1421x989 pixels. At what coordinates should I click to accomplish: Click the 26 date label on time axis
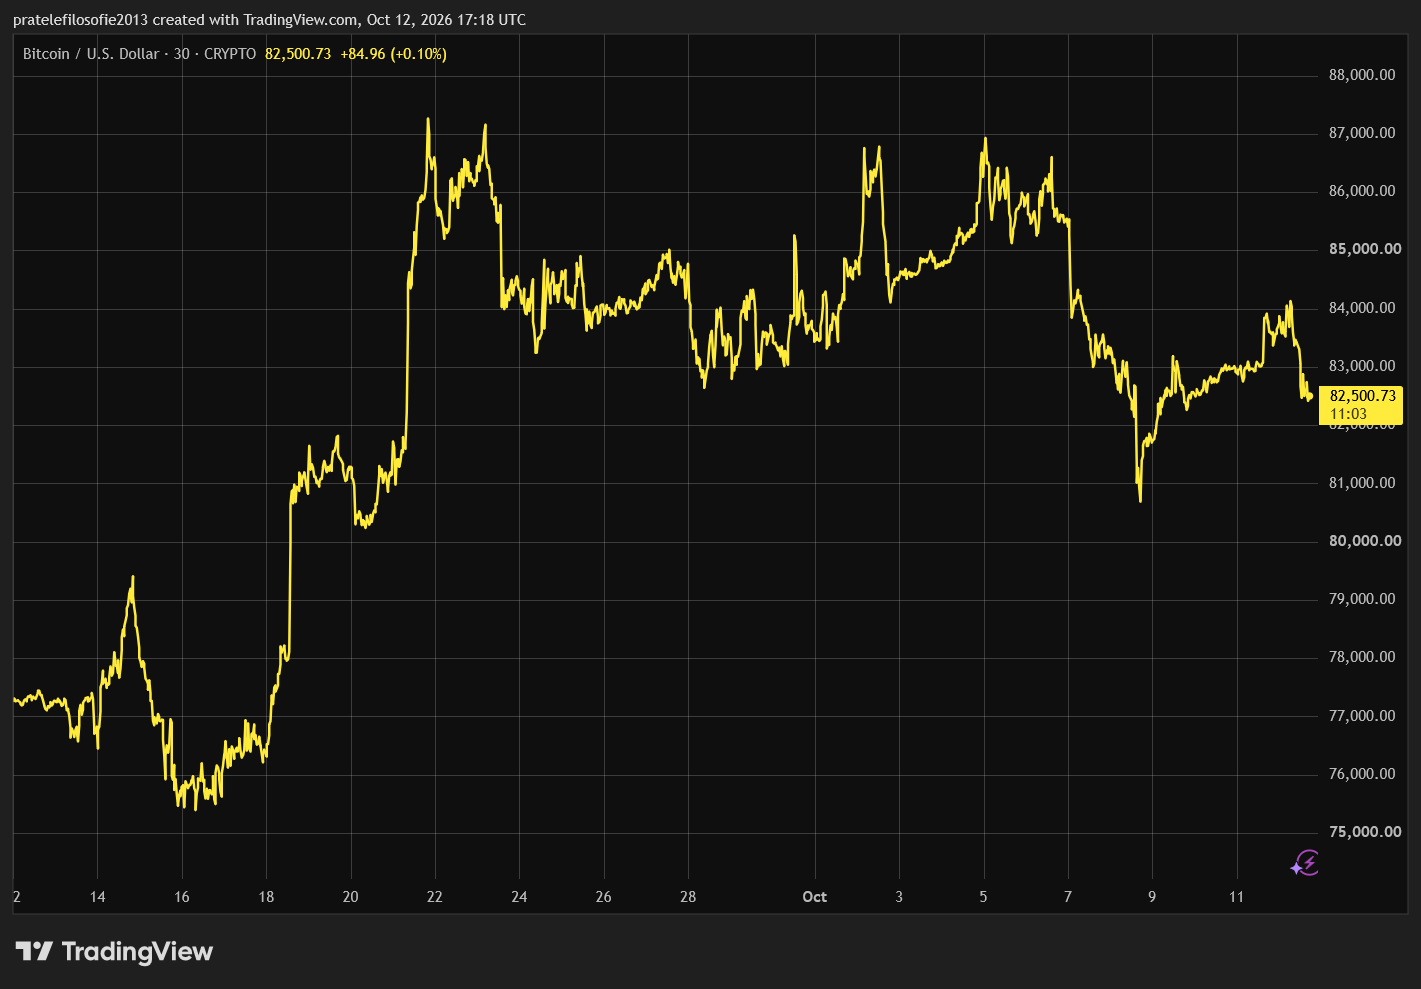pos(603,897)
